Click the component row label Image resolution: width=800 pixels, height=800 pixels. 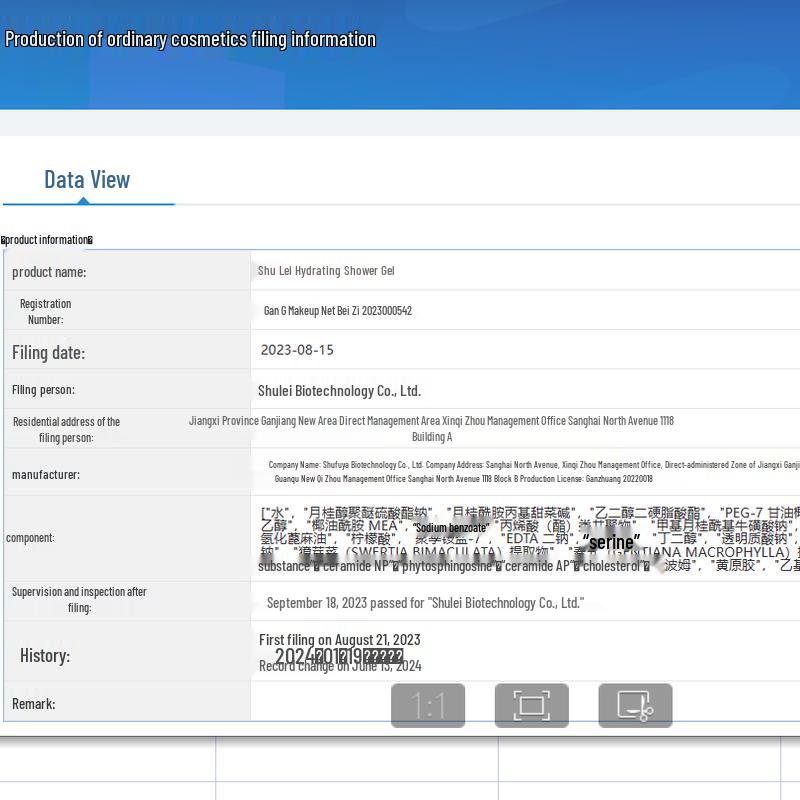point(30,538)
